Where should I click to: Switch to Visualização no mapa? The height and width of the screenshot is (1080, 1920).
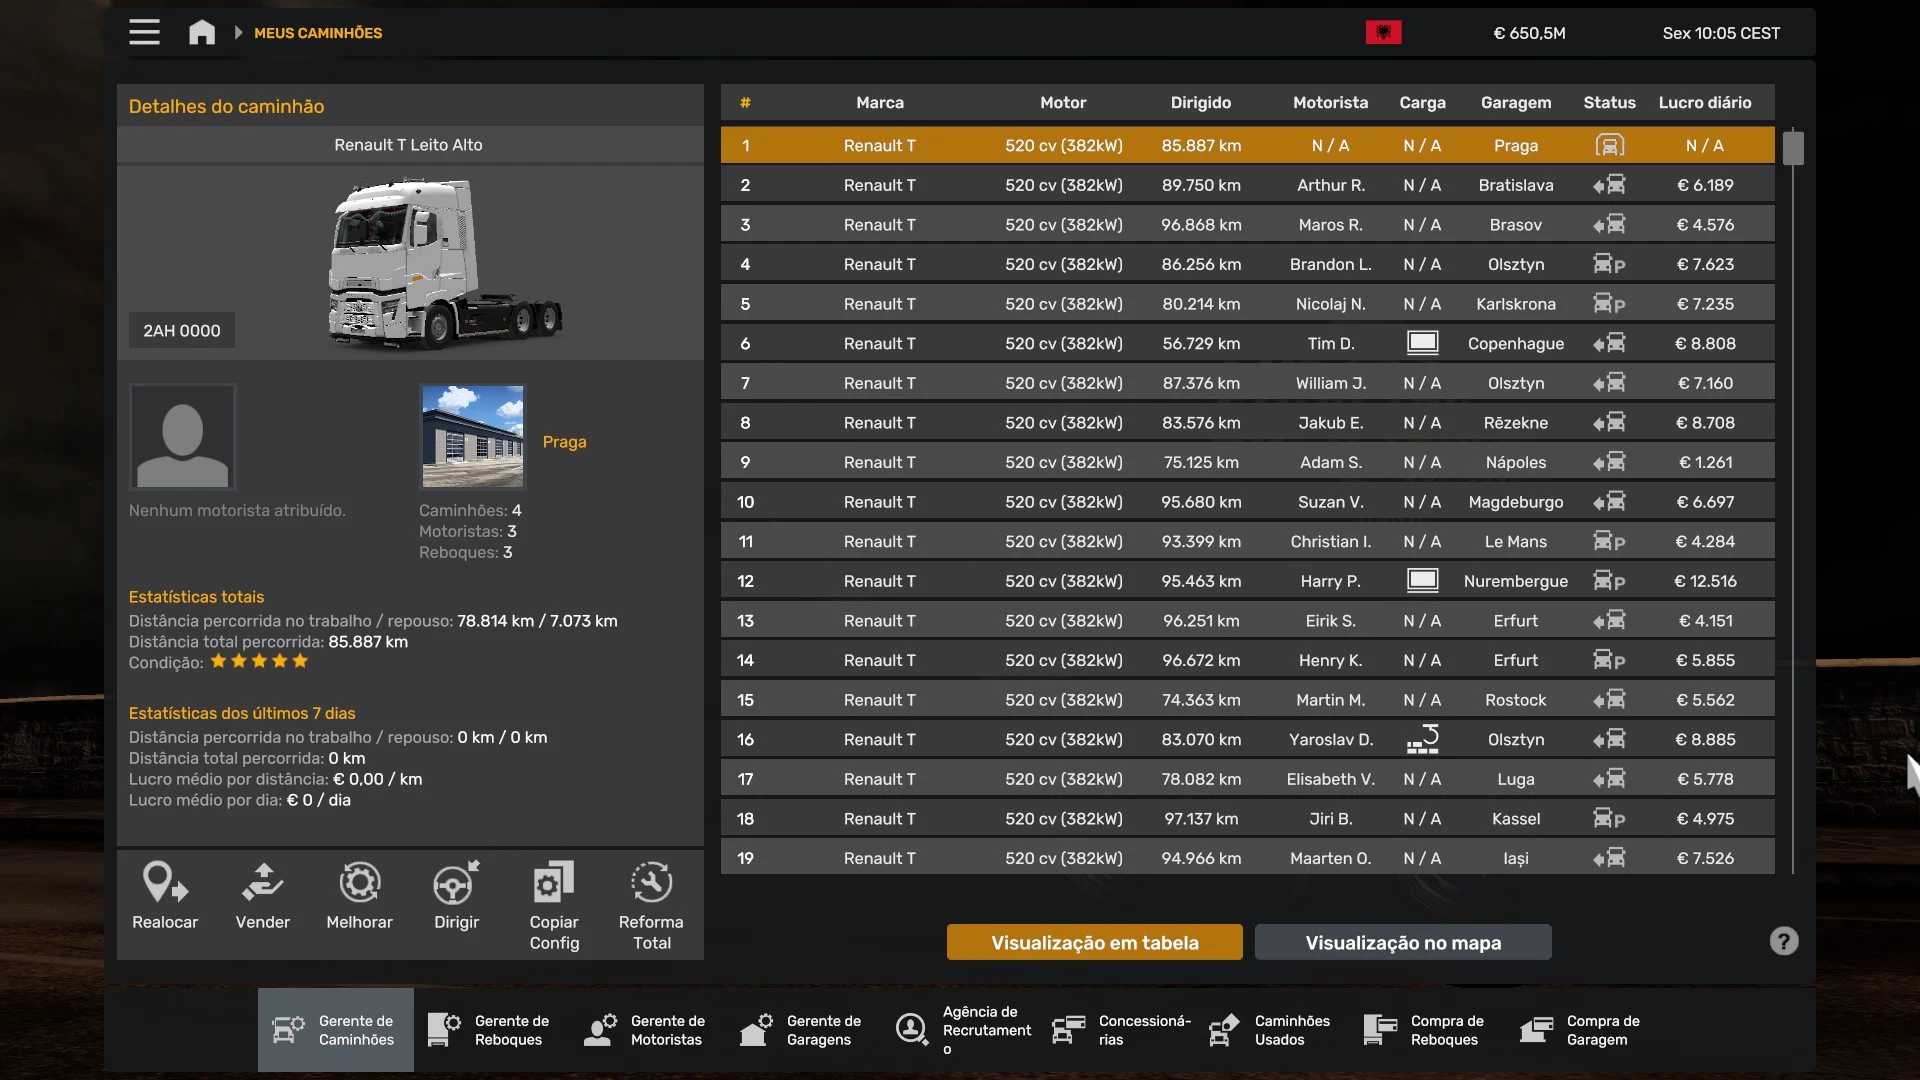[1402, 942]
